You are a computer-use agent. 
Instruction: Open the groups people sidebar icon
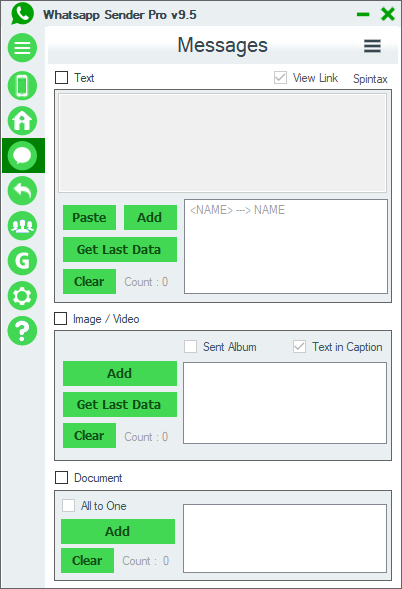click(22, 226)
